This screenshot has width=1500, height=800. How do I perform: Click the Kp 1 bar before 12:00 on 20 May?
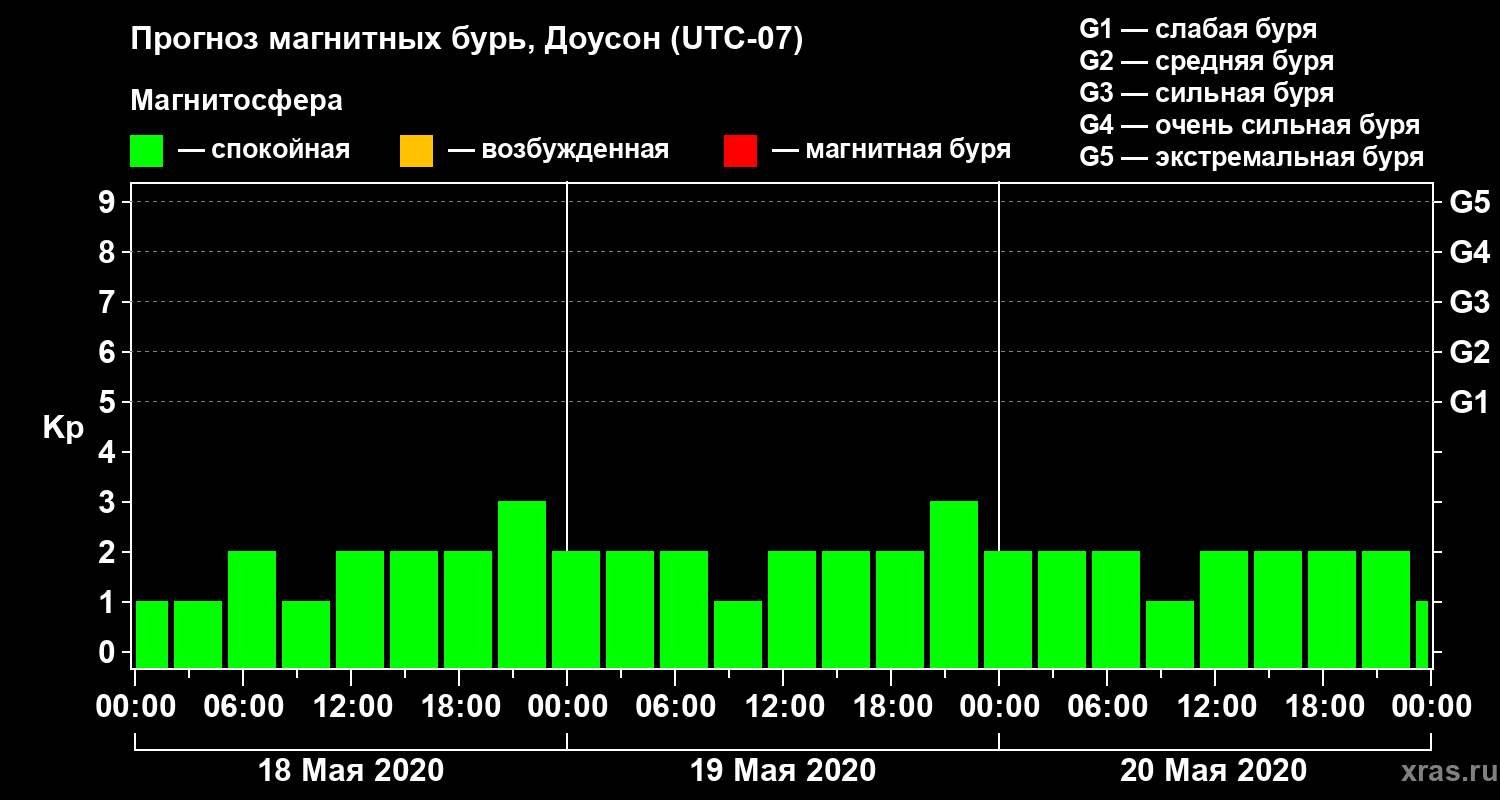tap(1170, 634)
